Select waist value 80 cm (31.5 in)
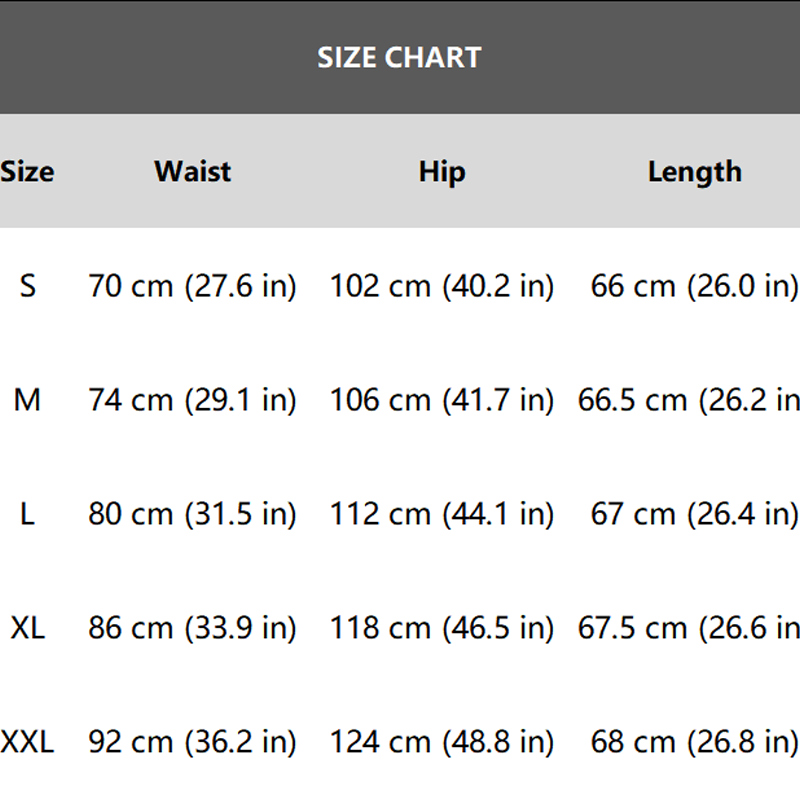This screenshot has height=800, width=800. click(192, 514)
